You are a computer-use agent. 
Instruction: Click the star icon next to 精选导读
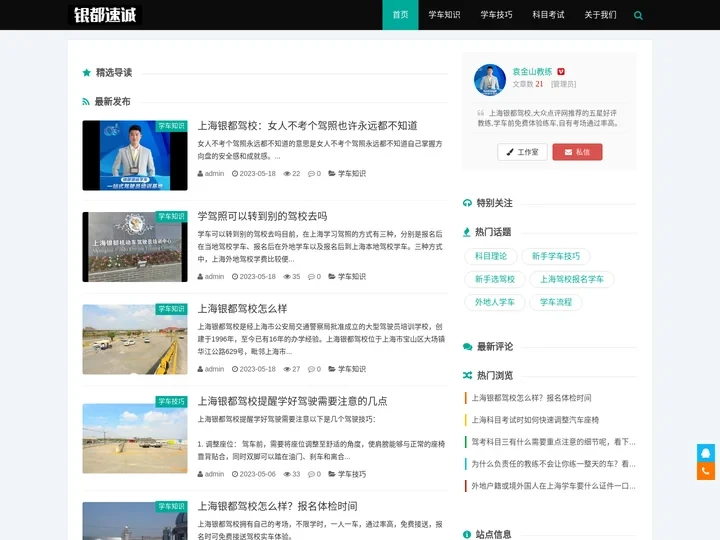tap(86, 73)
